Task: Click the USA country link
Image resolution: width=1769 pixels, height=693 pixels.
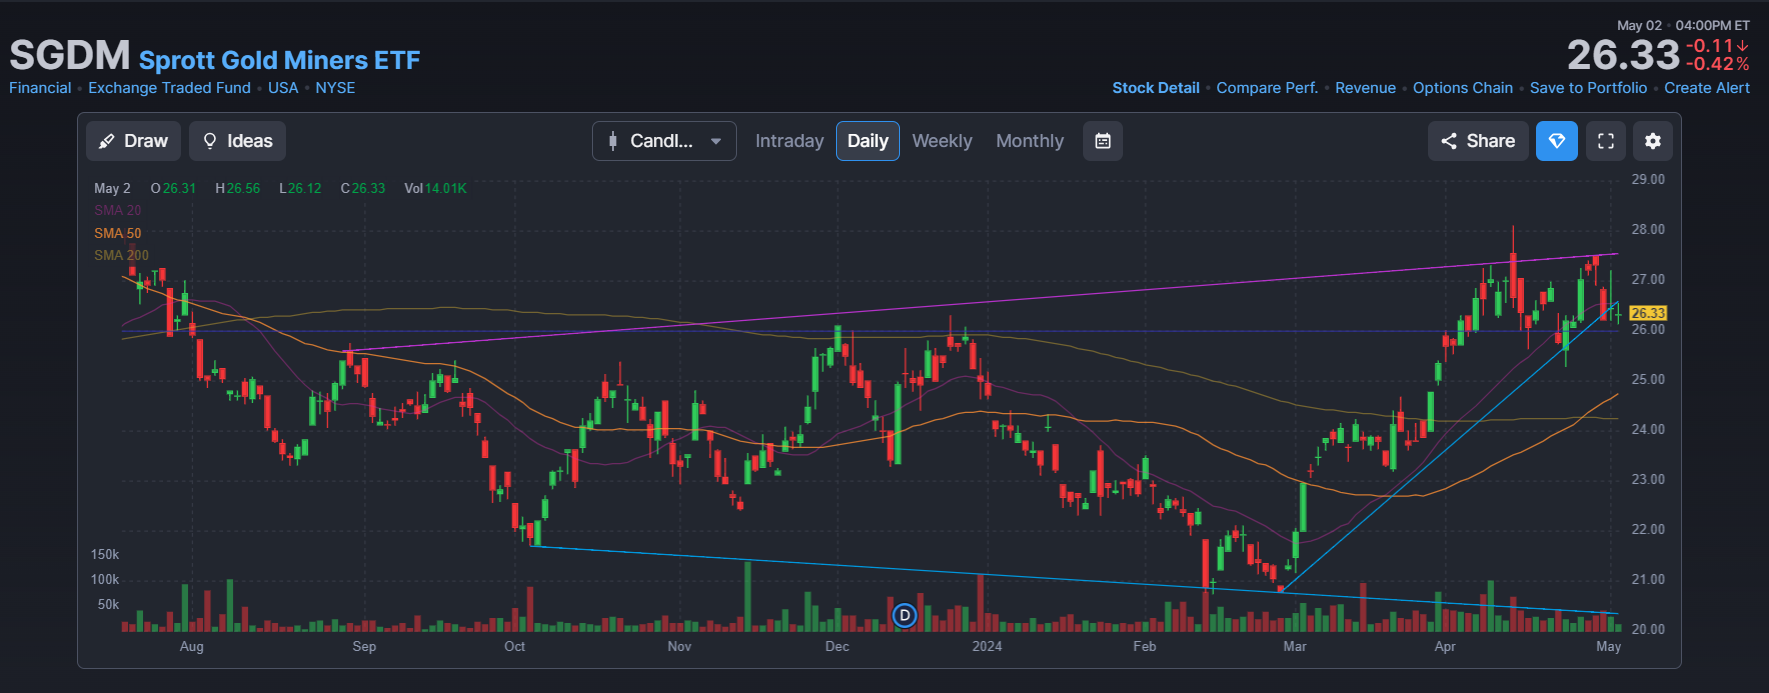Action: click(283, 88)
